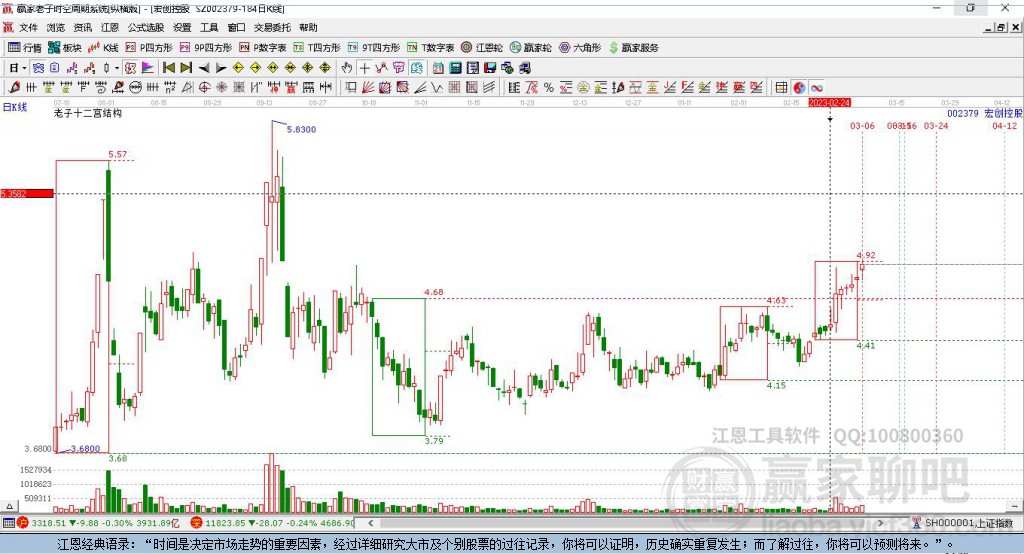
Task: Move chart left with black arrow
Action: pyautogui.click(x=204, y=68)
